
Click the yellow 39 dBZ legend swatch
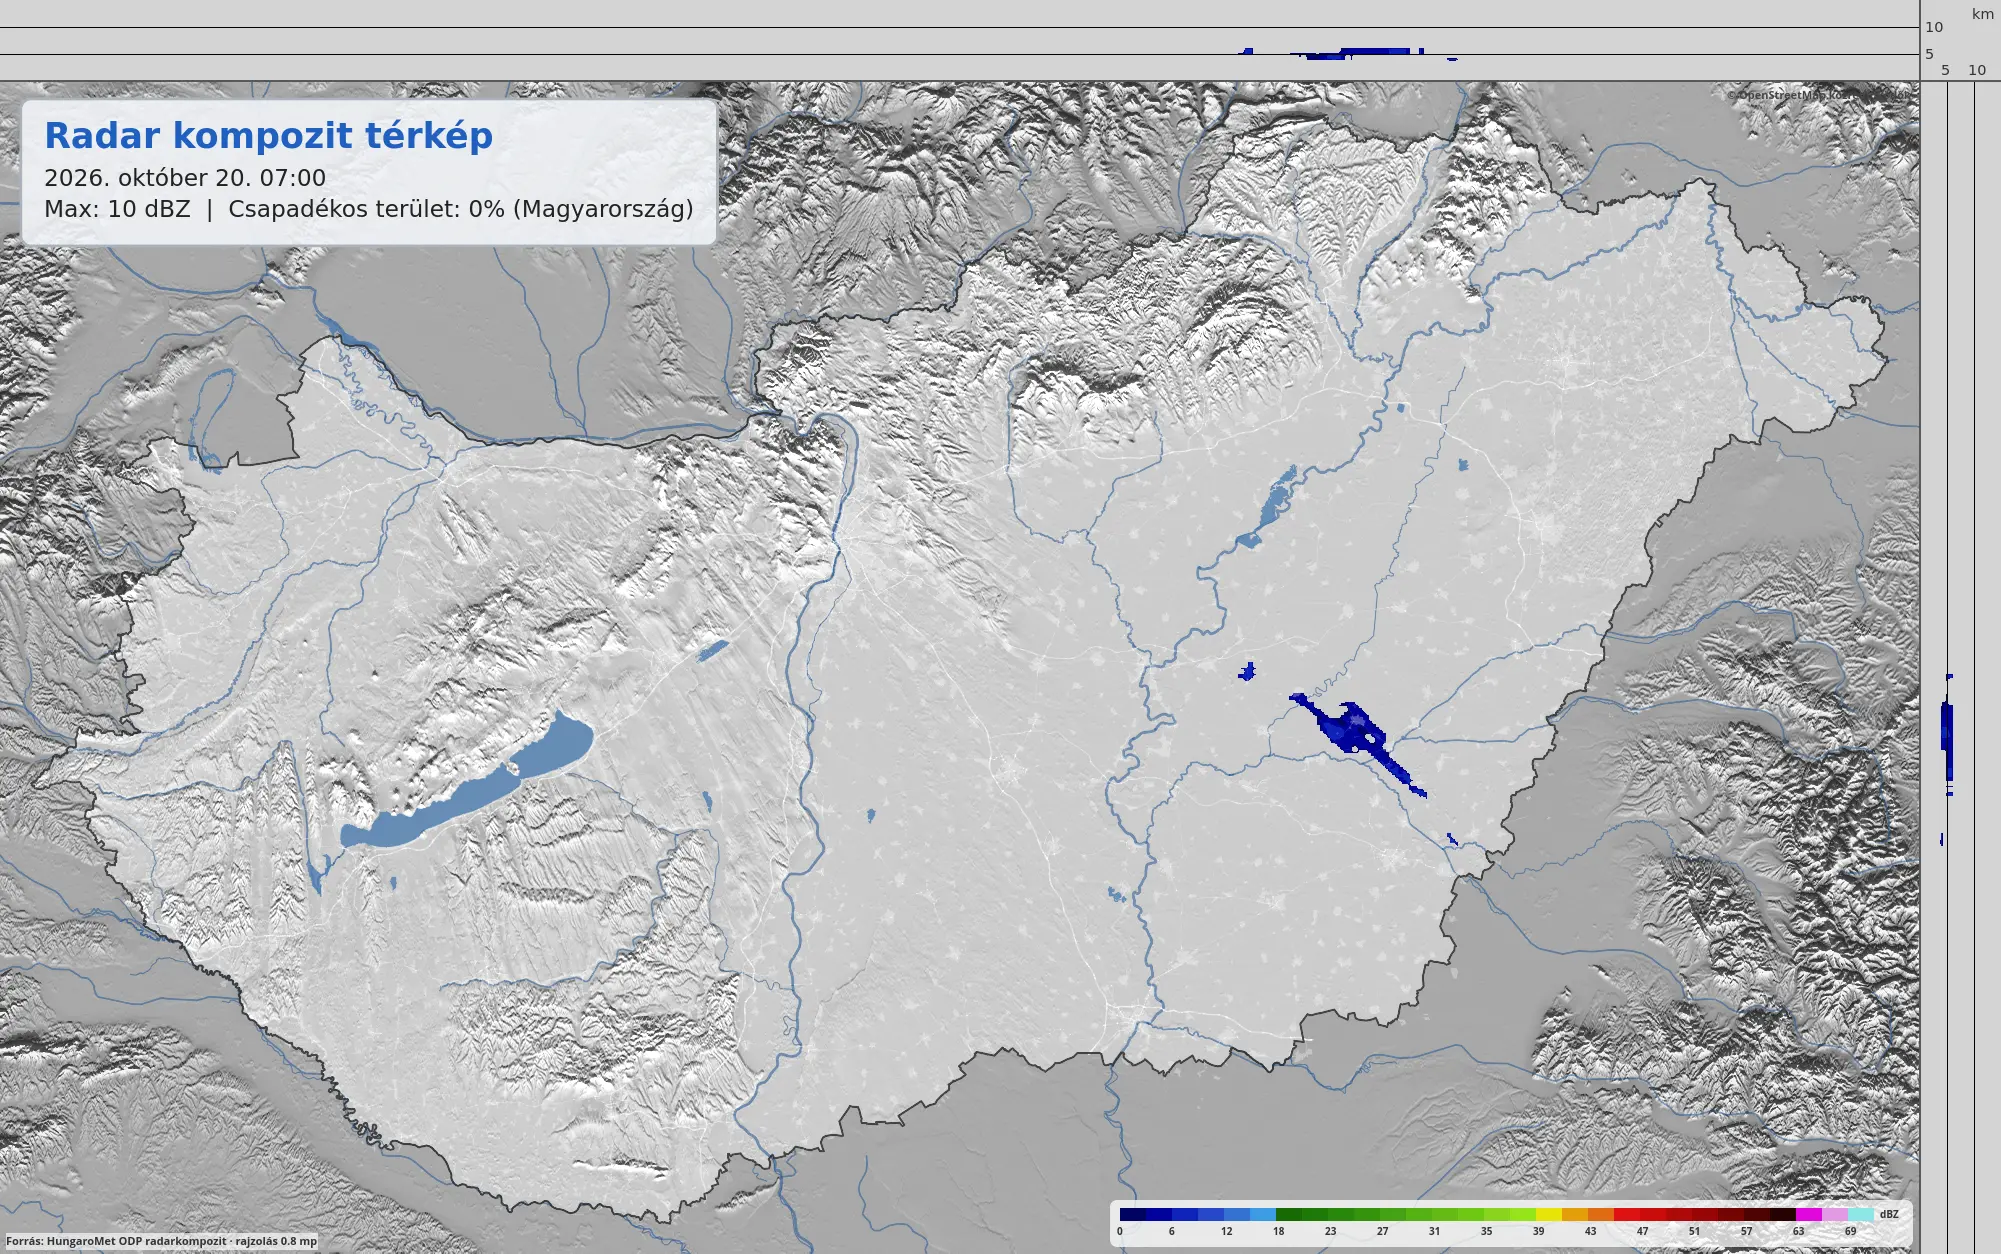coord(1548,1214)
